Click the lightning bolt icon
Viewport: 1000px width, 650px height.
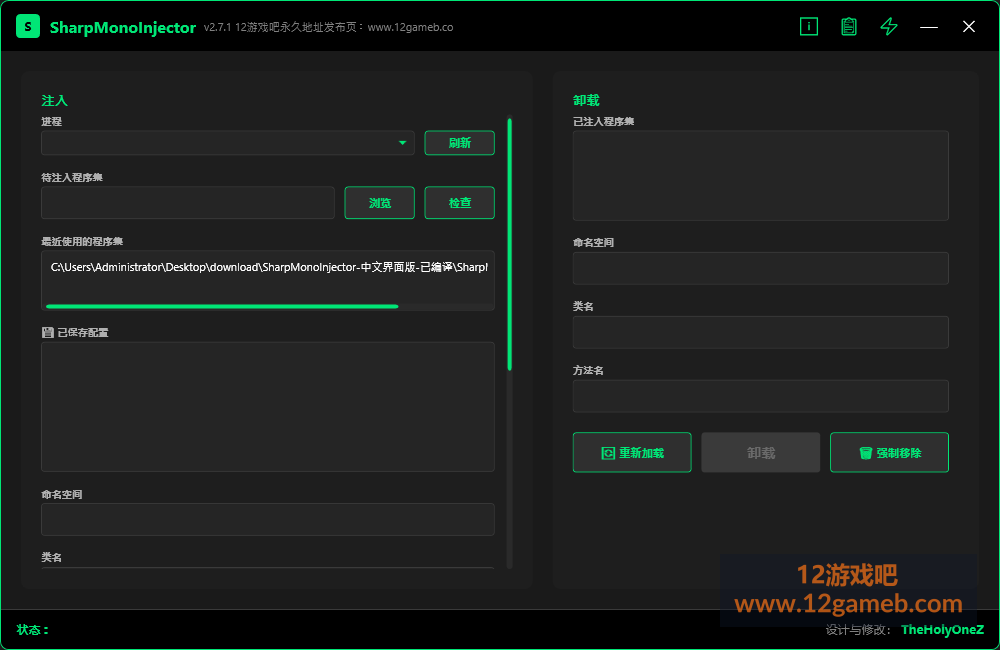pos(889,26)
